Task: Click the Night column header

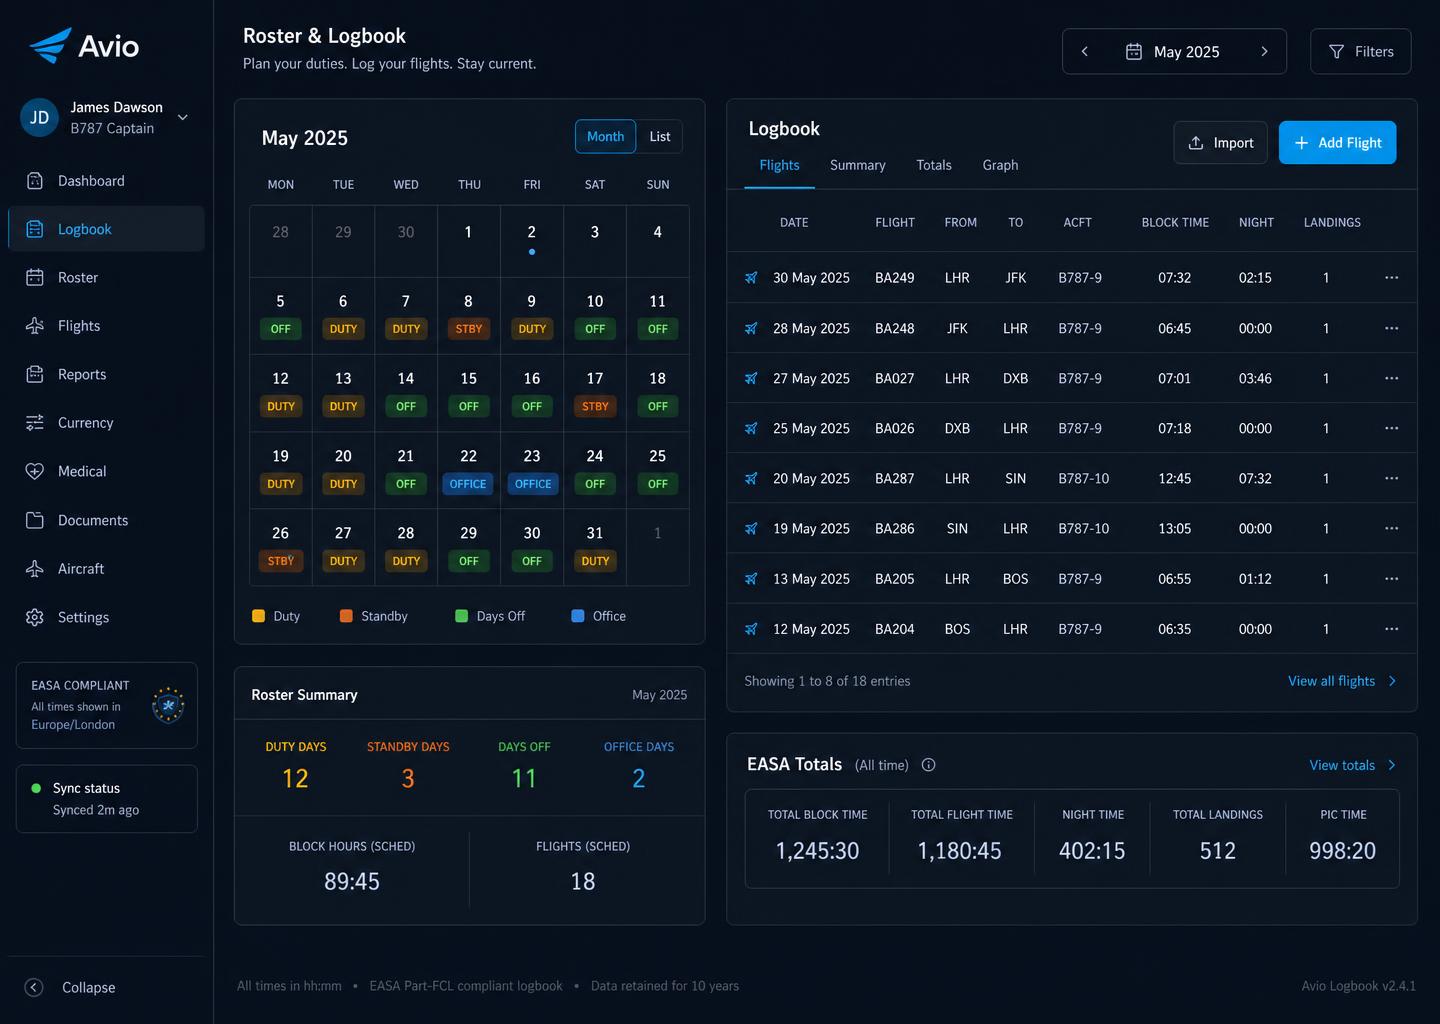Action: pyautogui.click(x=1256, y=223)
